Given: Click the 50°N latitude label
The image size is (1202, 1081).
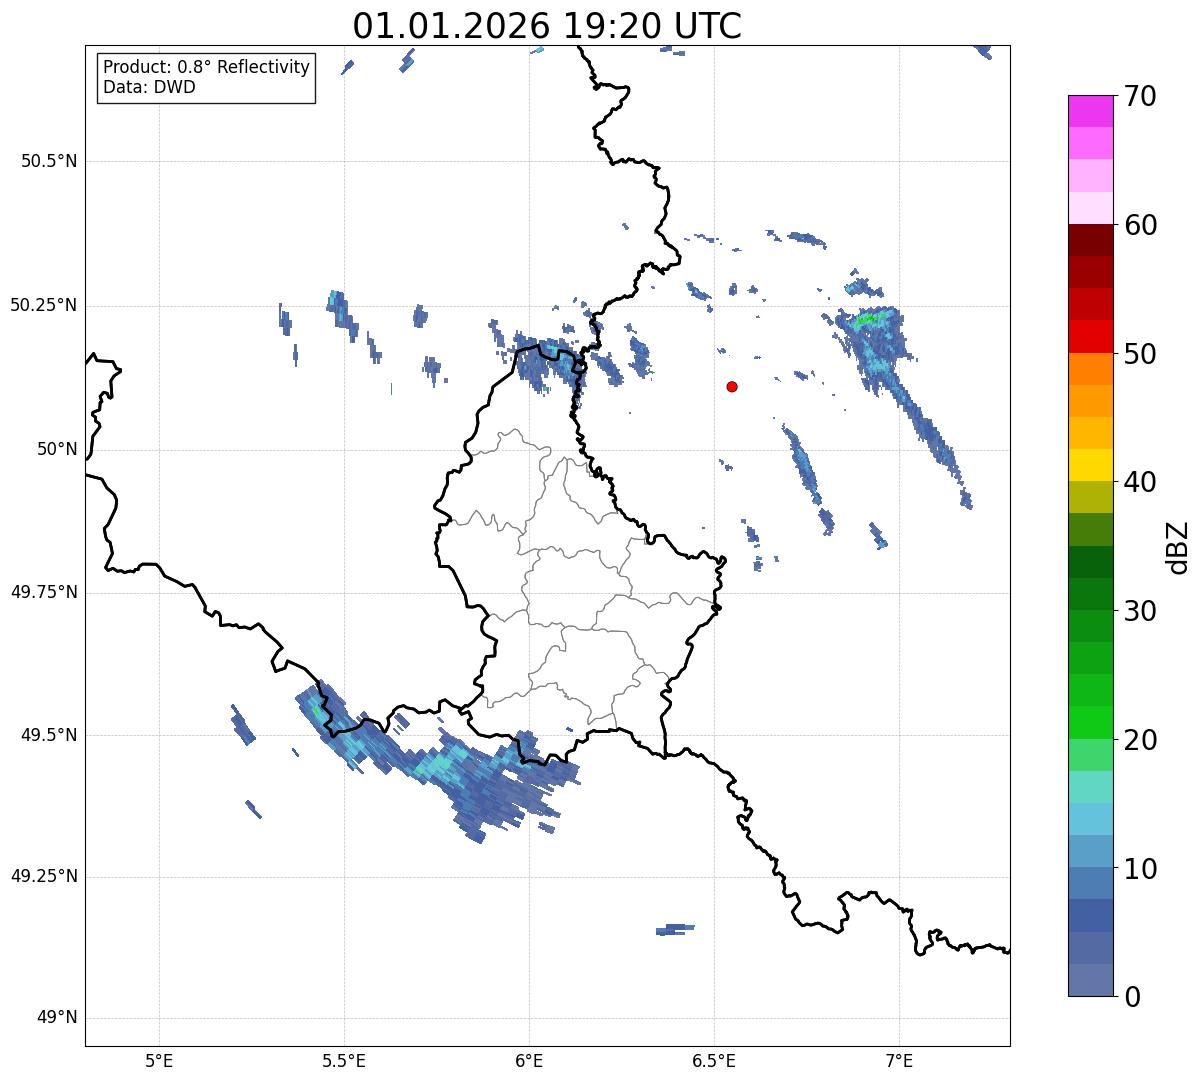Looking at the screenshot, I should click(57, 450).
